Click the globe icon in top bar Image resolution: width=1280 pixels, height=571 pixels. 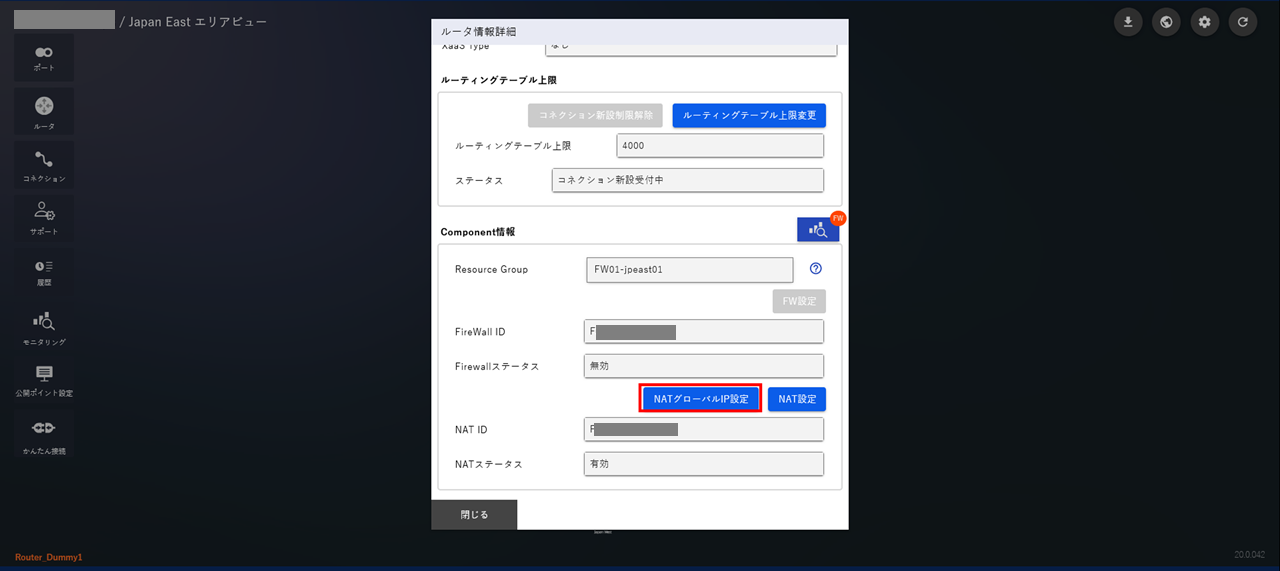pyautogui.click(x=1166, y=21)
